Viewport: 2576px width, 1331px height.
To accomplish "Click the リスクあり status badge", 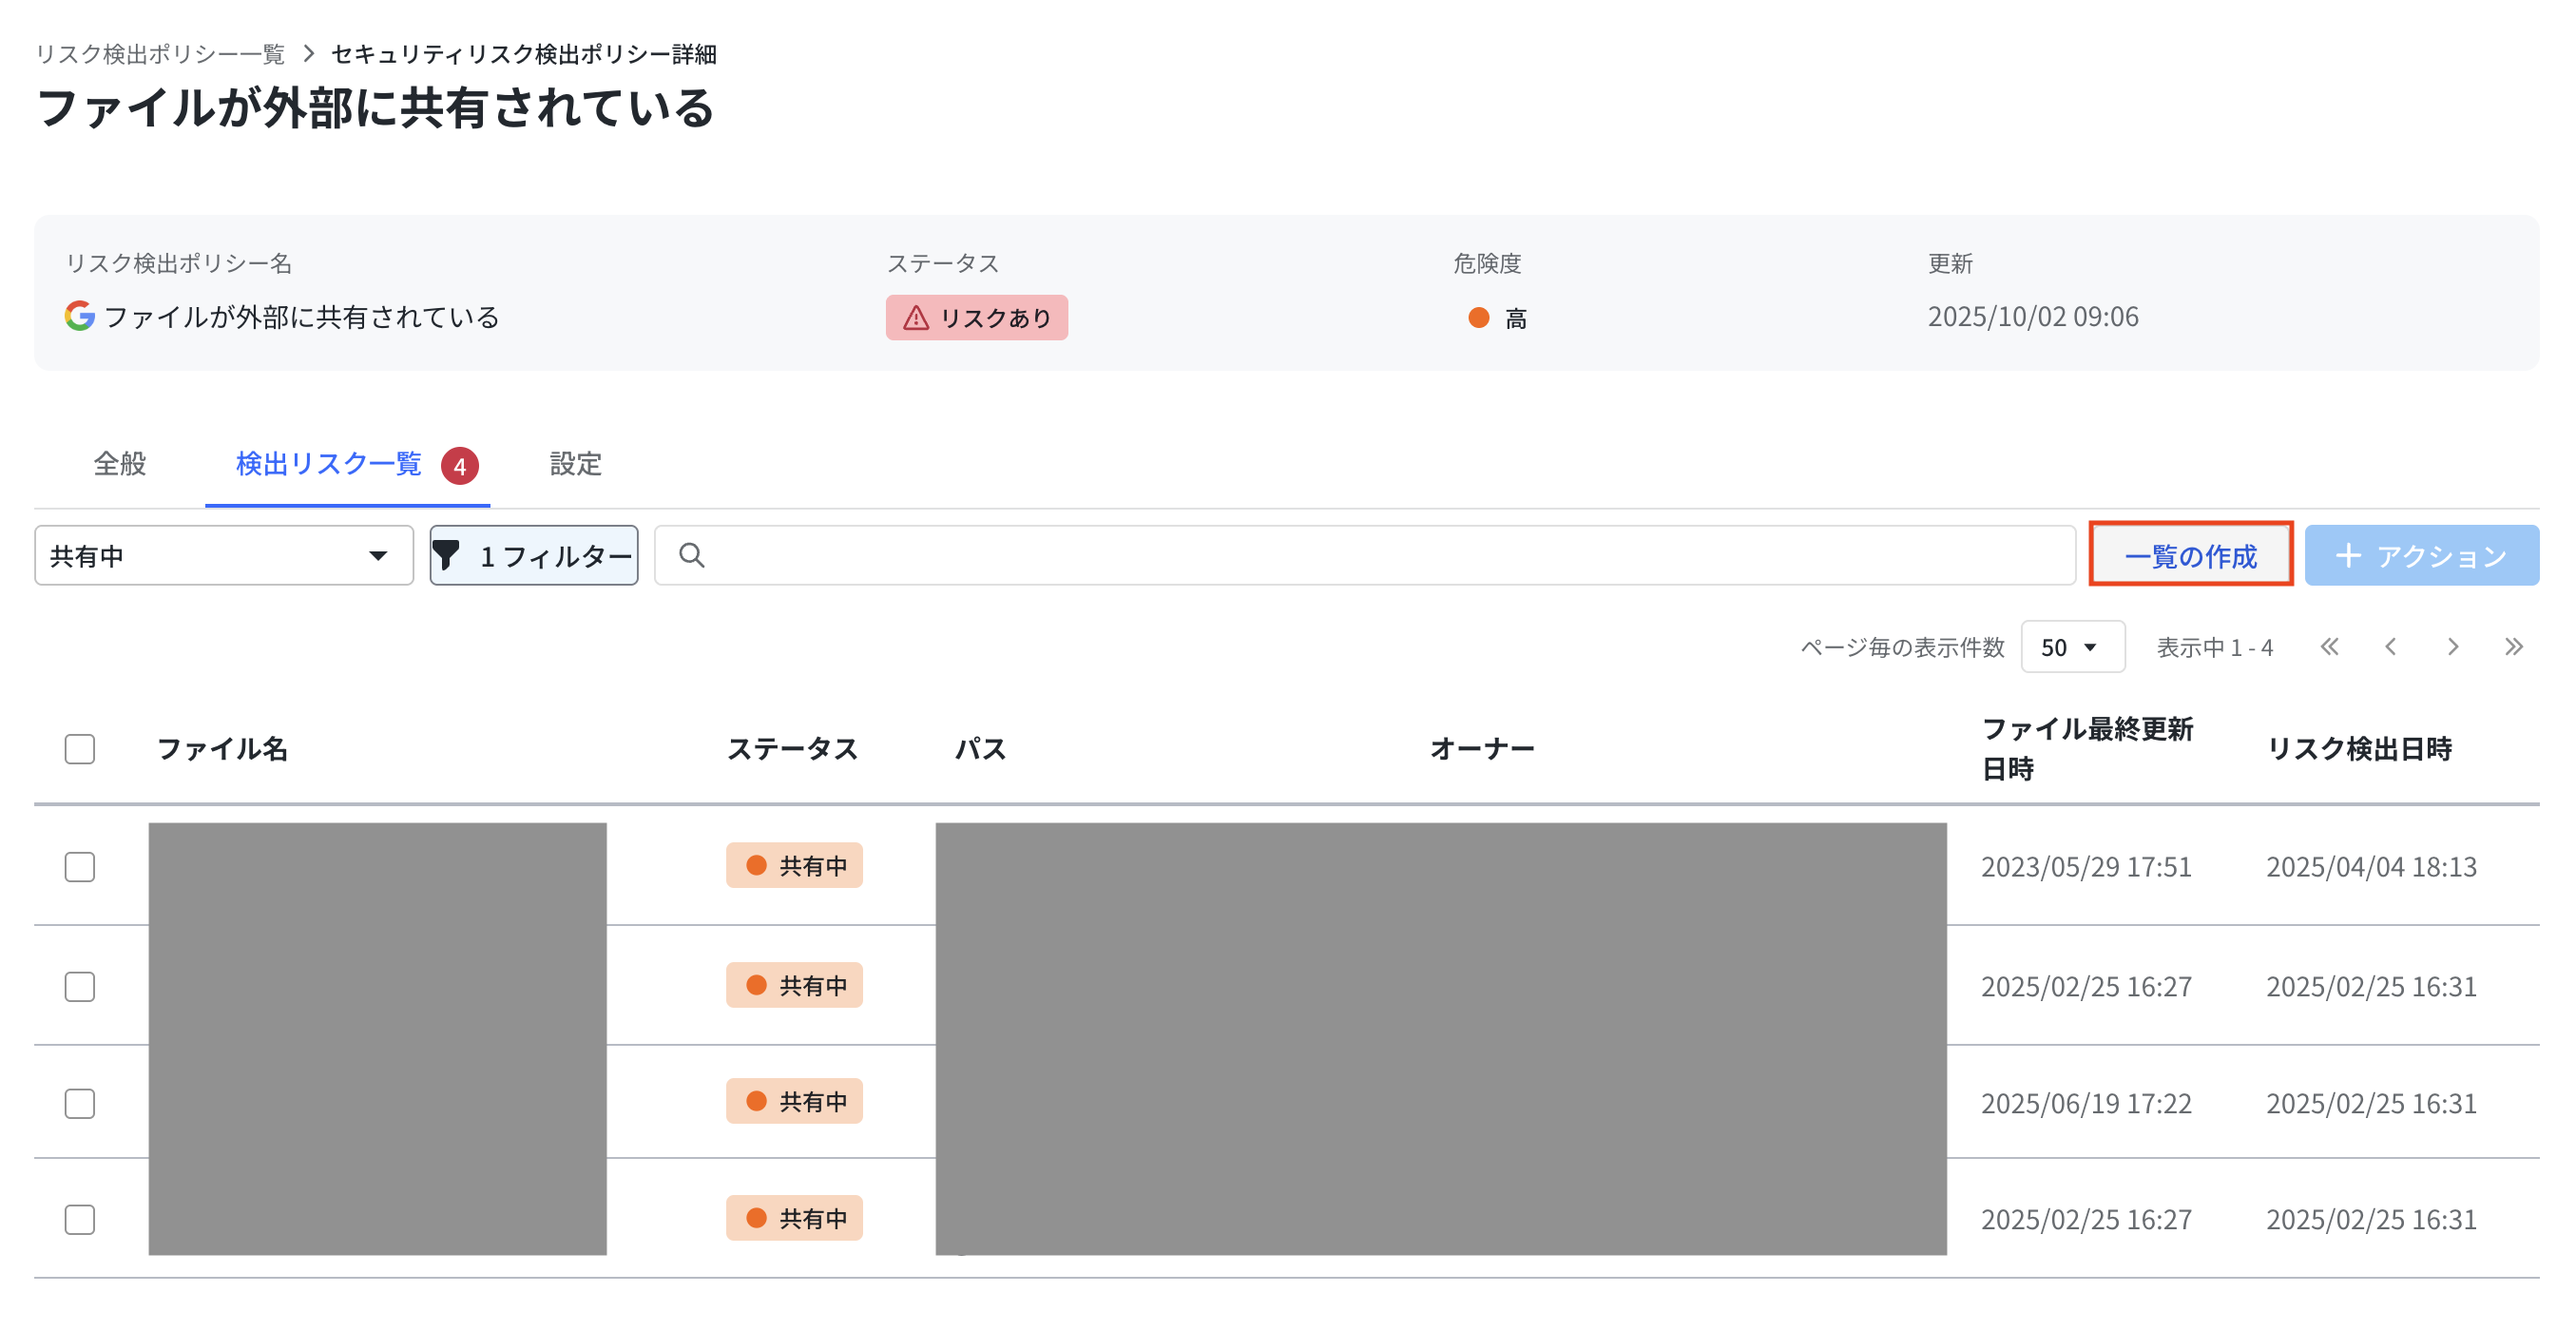I will pyautogui.click(x=976, y=317).
